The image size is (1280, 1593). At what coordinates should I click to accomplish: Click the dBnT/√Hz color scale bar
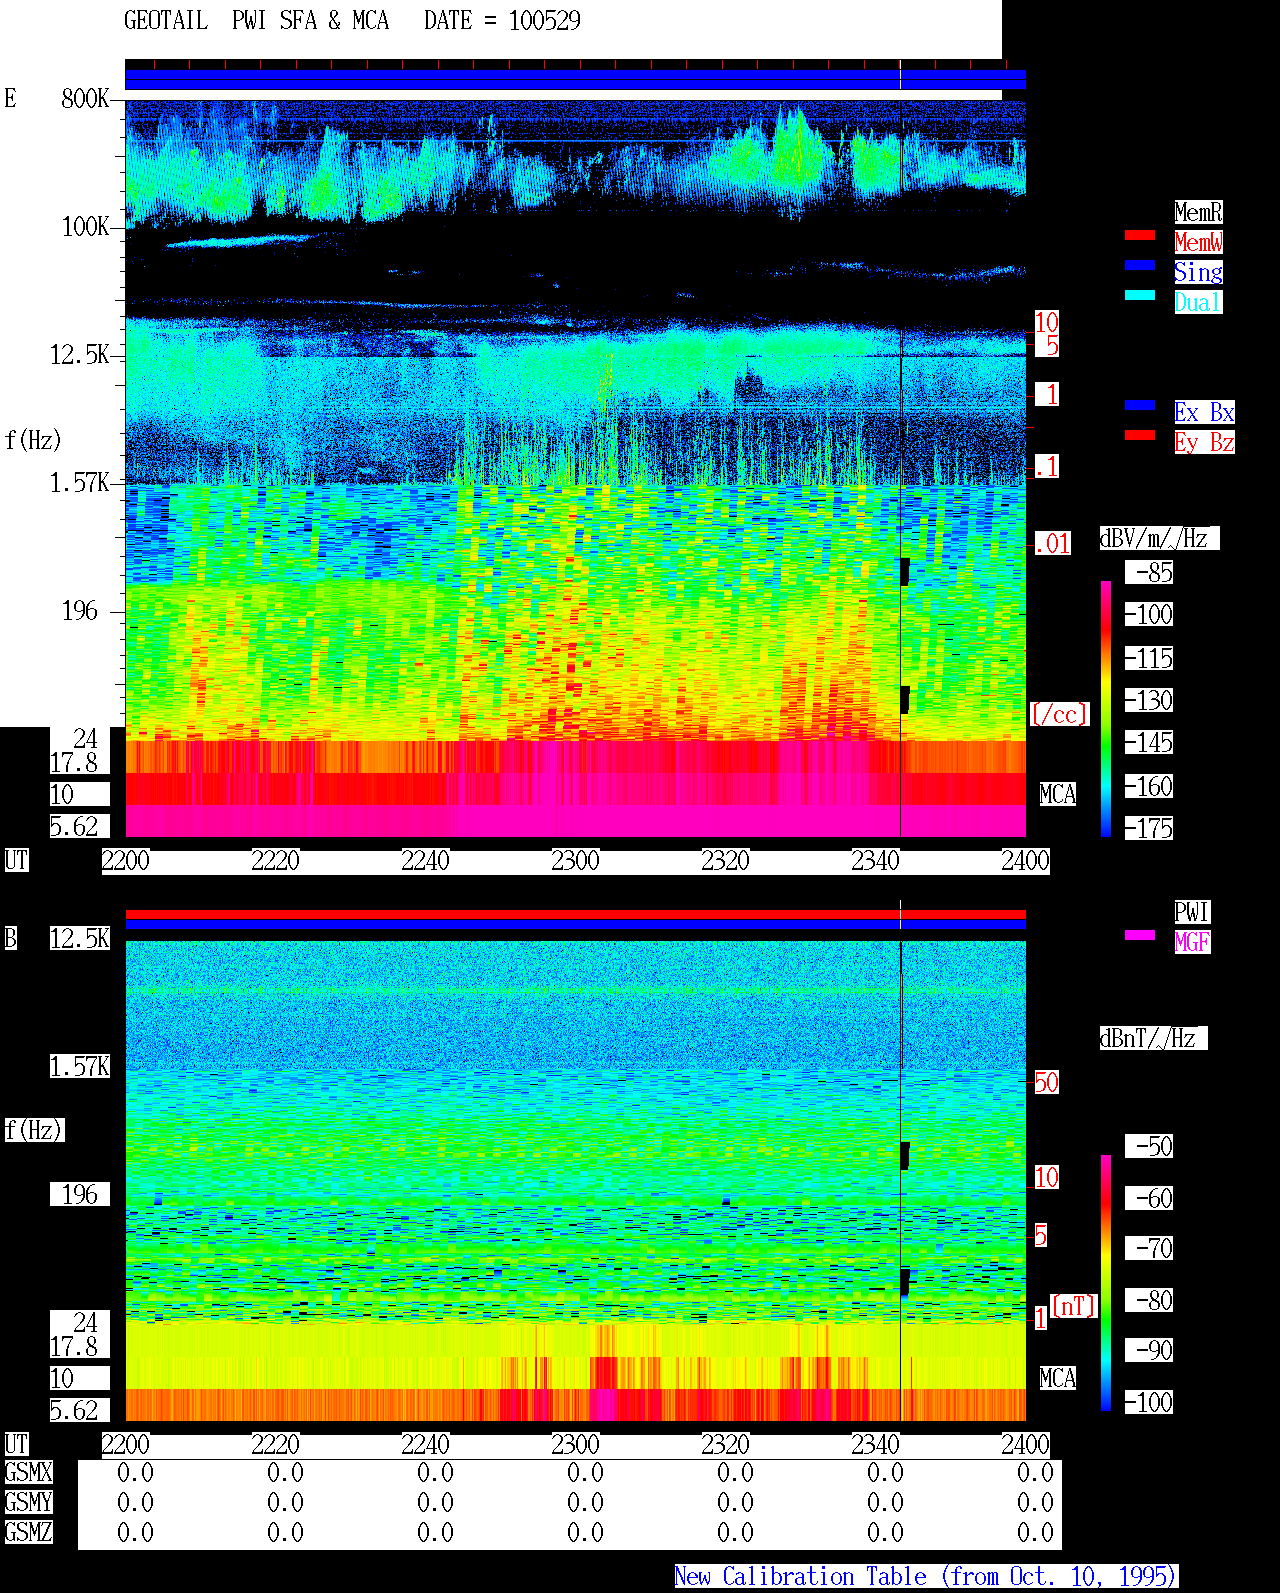click(x=1106, y=1283)
